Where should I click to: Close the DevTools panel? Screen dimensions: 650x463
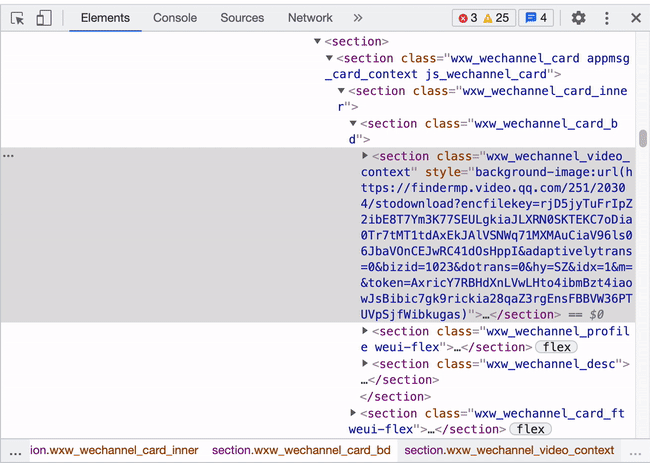point(636,18)
